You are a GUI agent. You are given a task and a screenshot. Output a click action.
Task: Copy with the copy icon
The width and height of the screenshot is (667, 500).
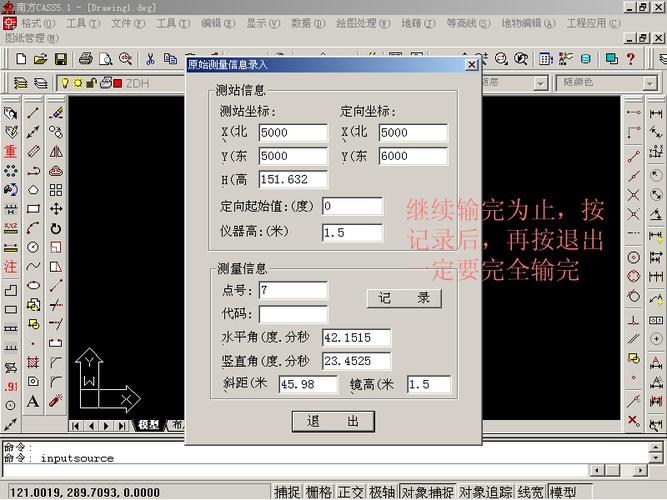click(170, 59)
